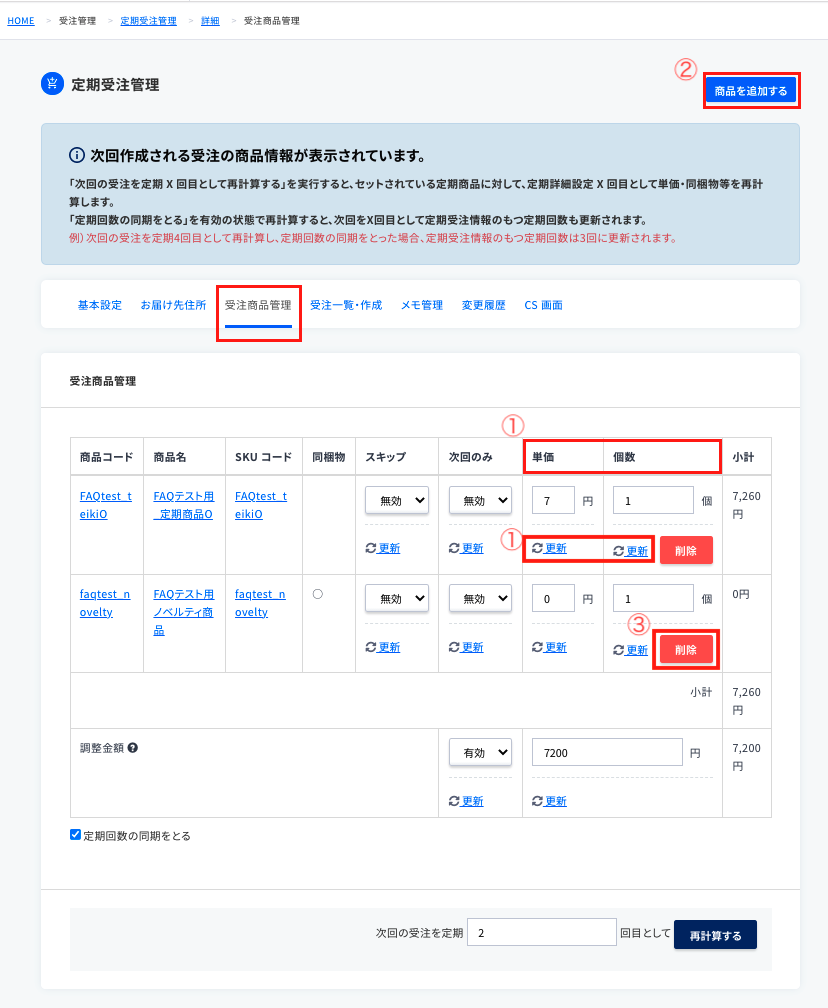Open product name link FAQテスト用ノベルティ商品
828x1008 pixels.
tap(184, 612)
